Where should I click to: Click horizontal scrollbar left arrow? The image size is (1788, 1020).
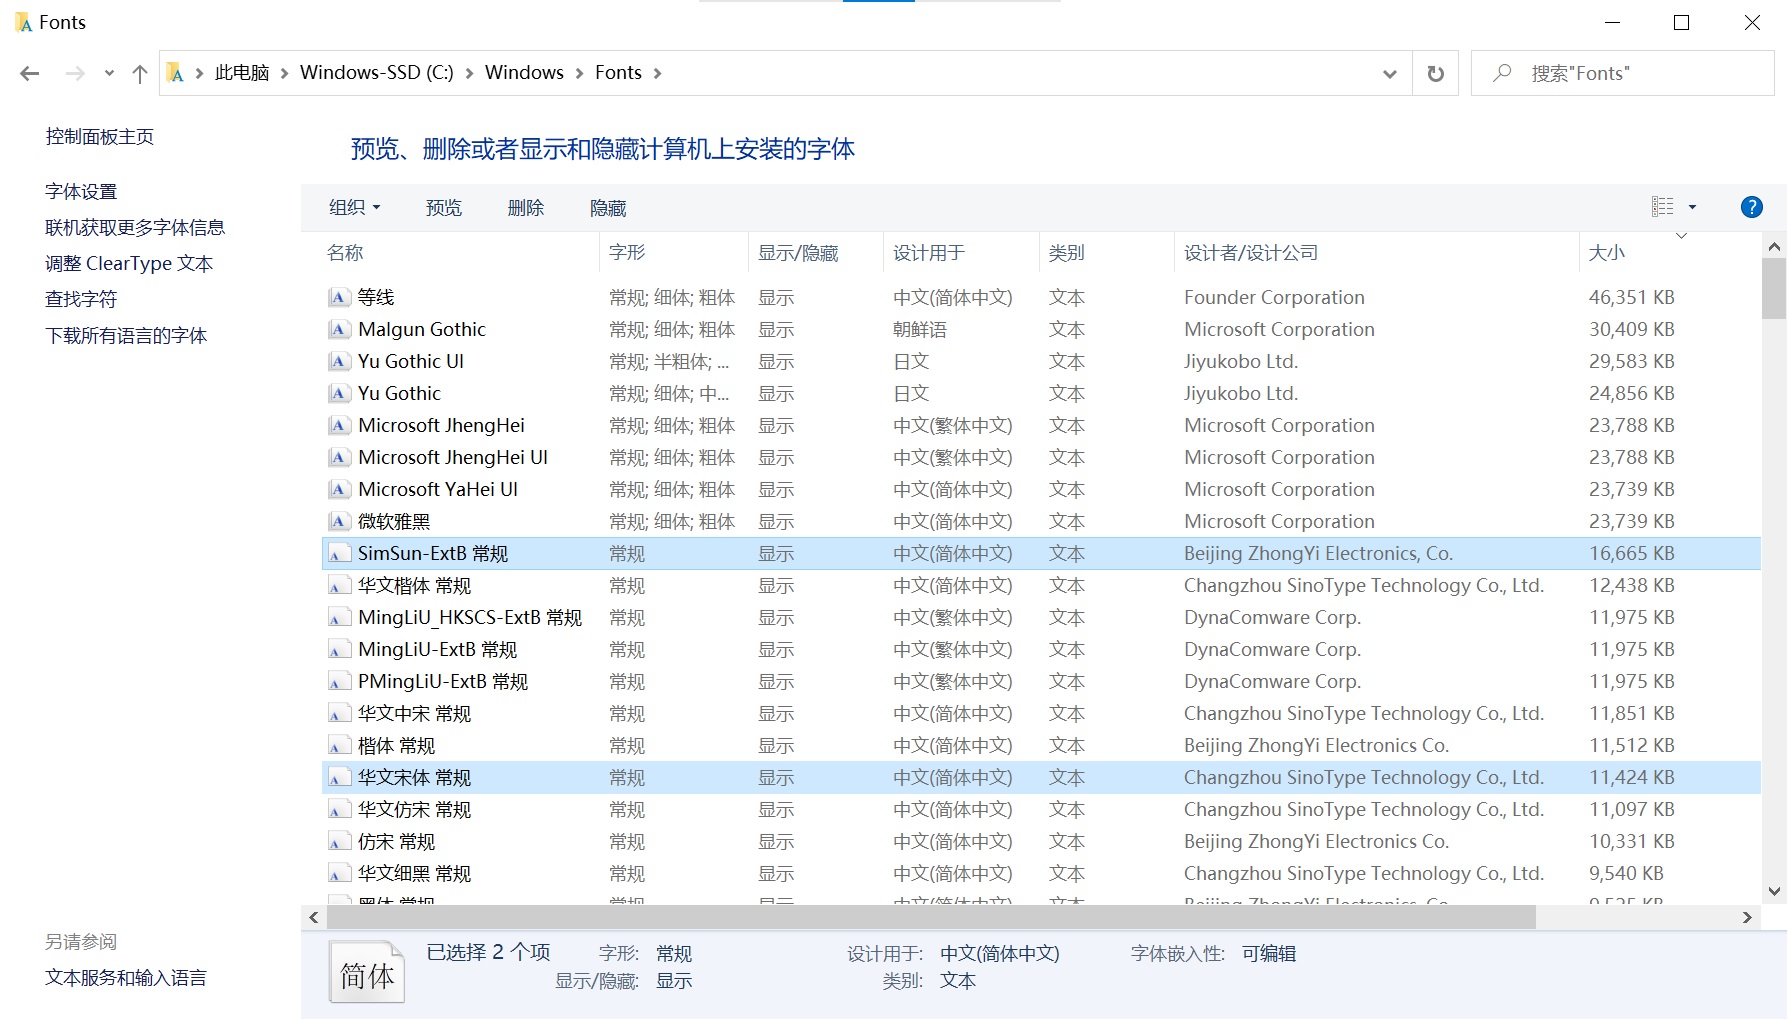tap(314, 917)
